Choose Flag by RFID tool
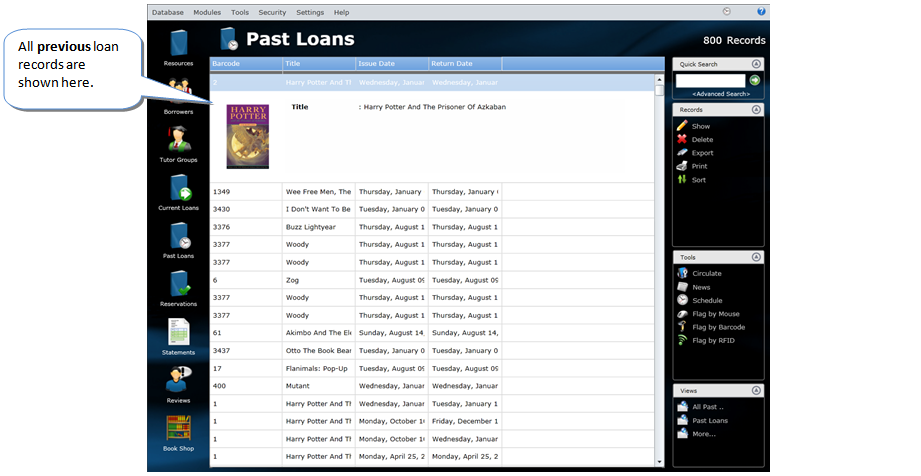 point(713,340)
